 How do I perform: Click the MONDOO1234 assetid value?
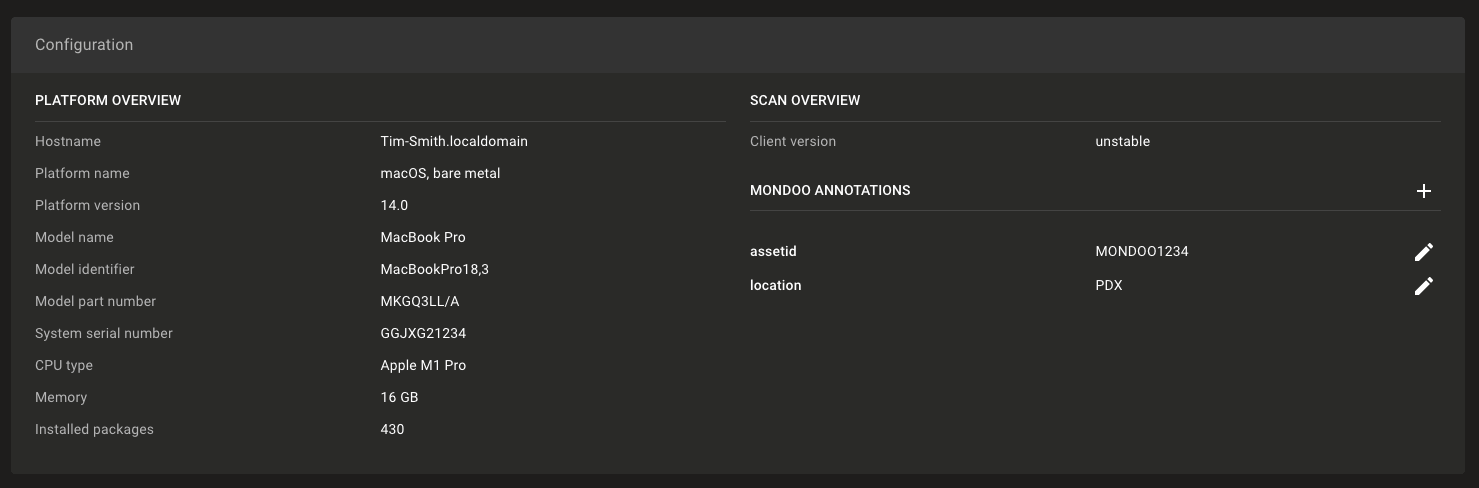(1142, 252)
